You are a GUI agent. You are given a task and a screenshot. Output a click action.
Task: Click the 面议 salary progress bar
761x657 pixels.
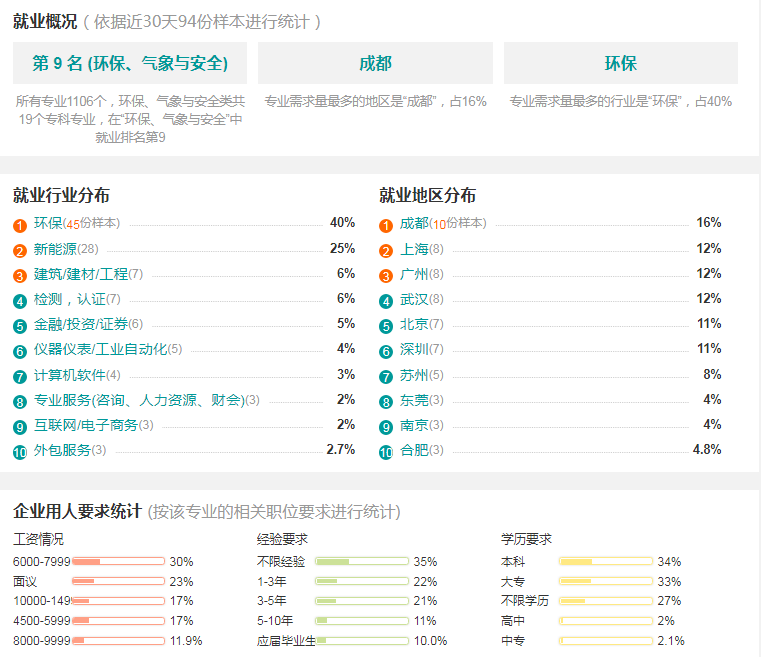click(118, 581)
